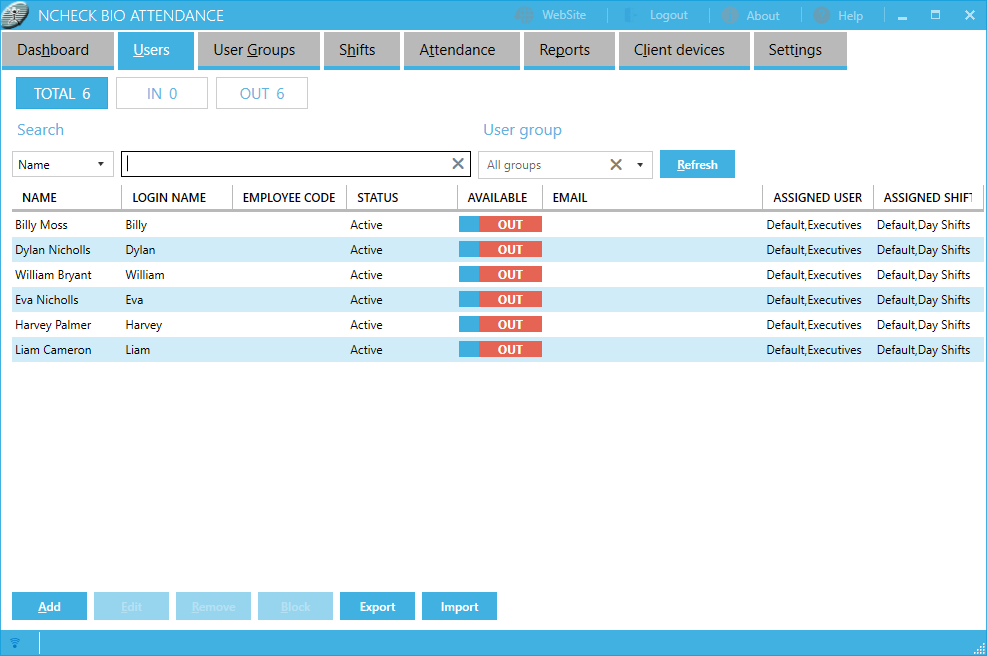This screenshot has width=987, height=656.
Task: Expand the All groups dropdown arrow
Action: coord(640,165)
